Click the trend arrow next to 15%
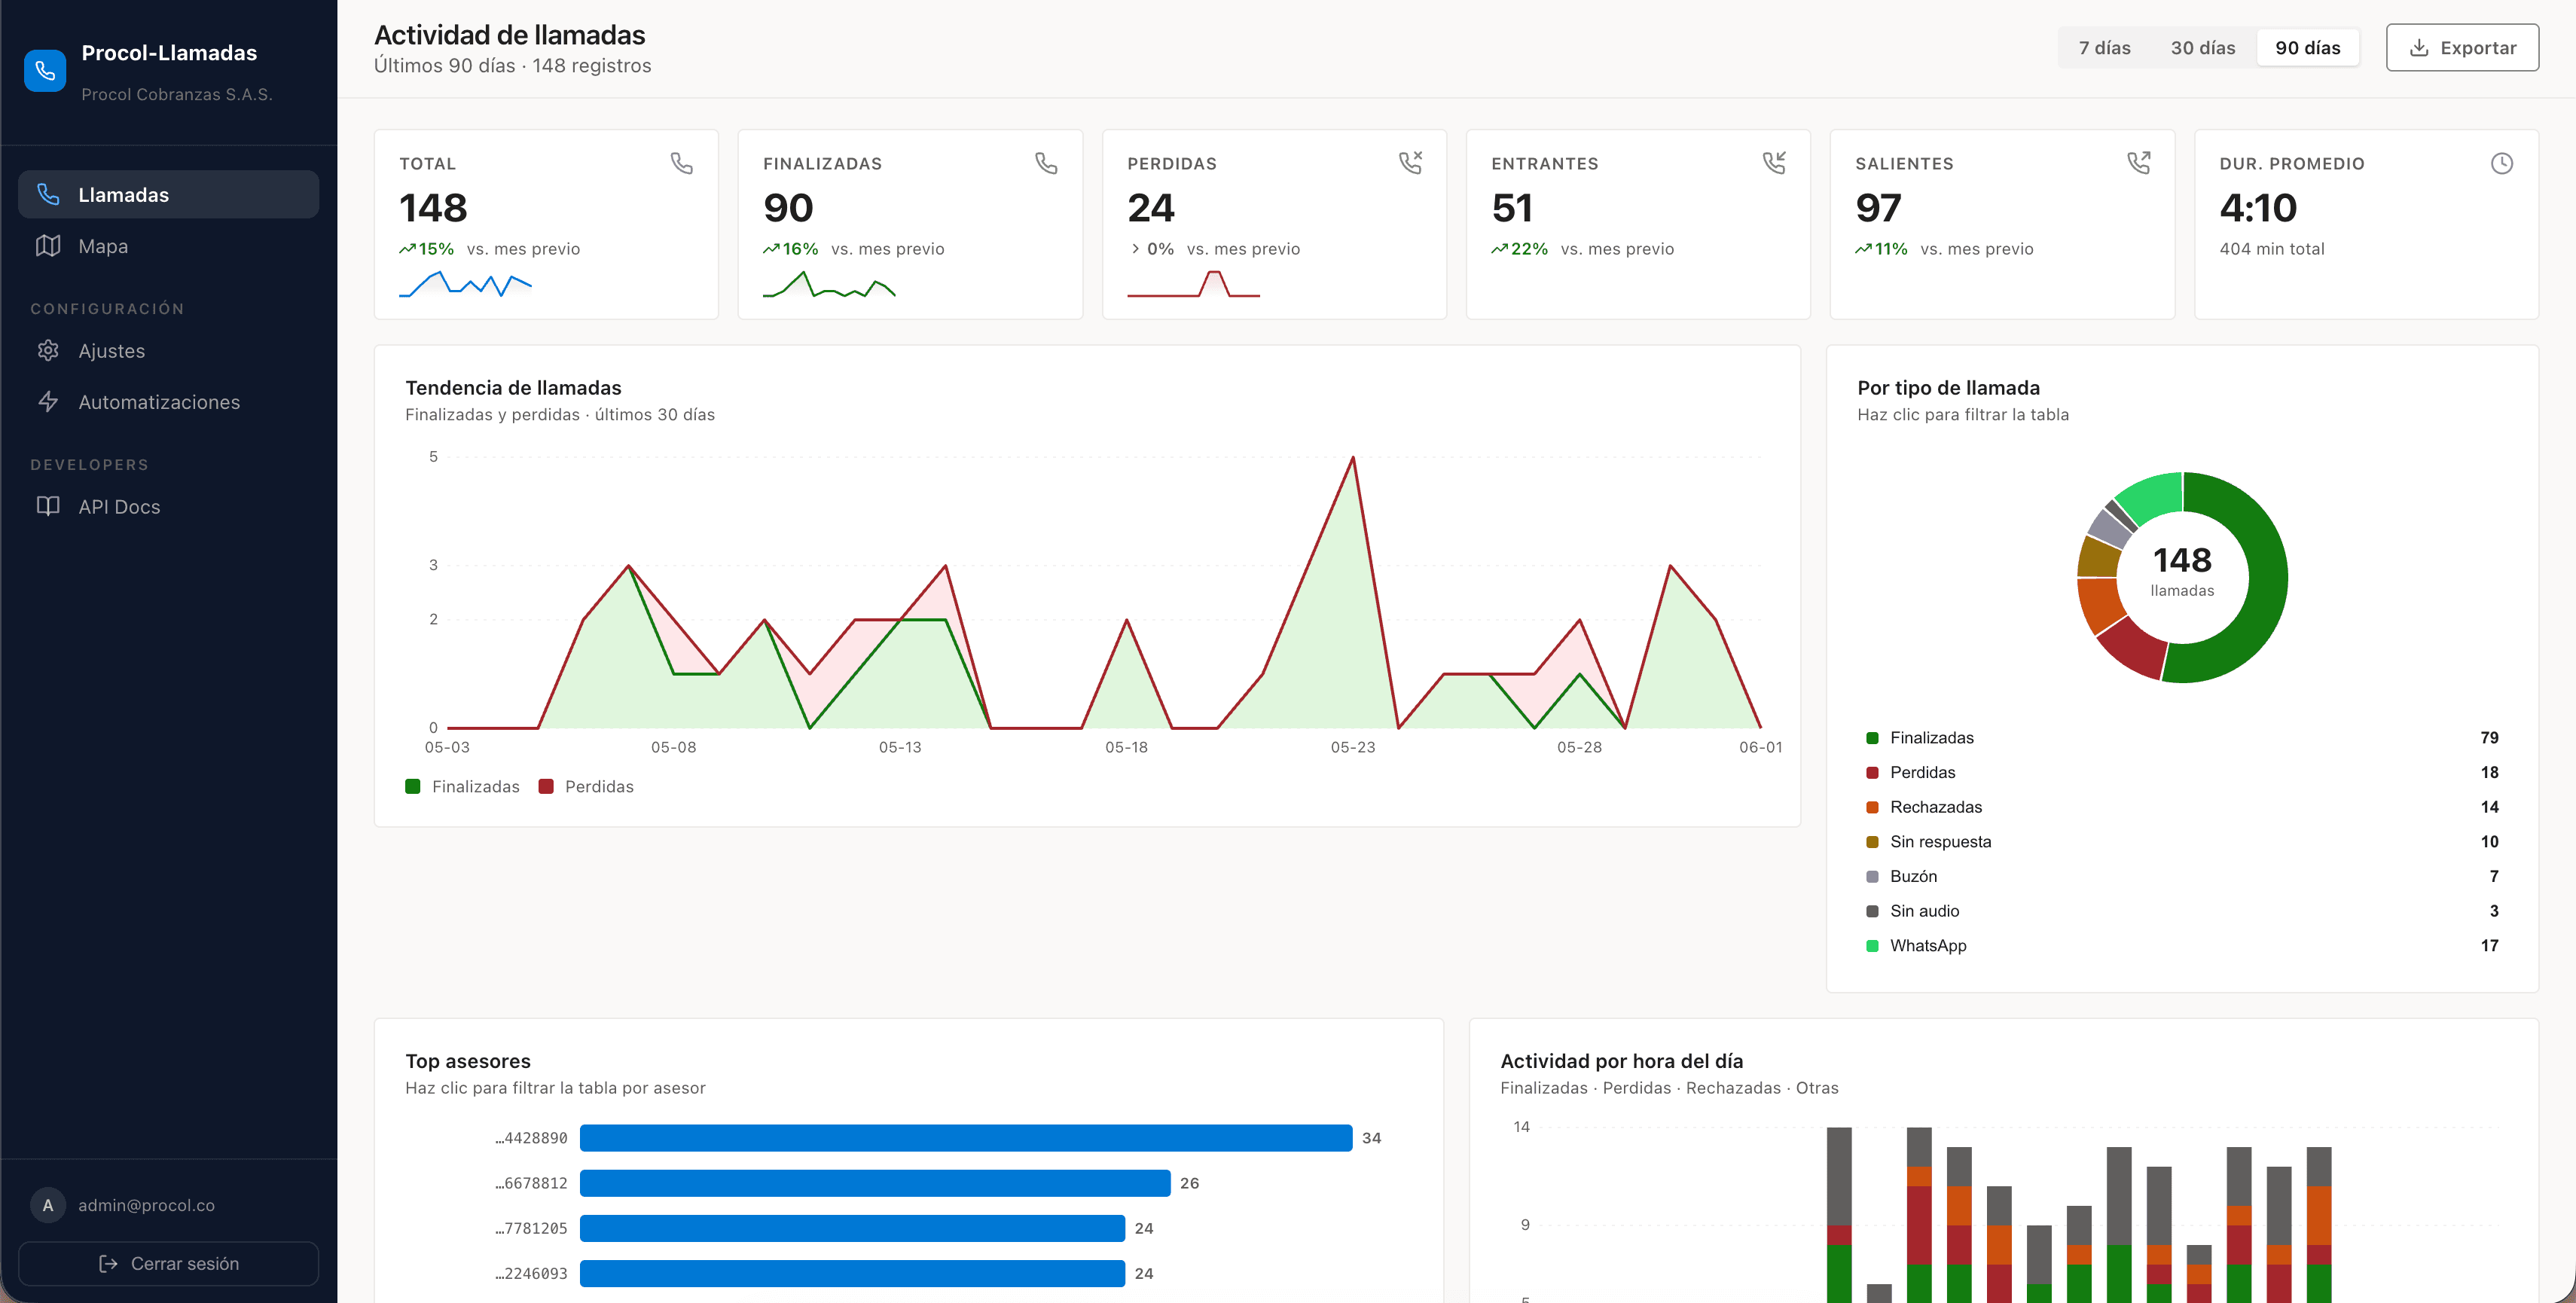 coord(407,249)
